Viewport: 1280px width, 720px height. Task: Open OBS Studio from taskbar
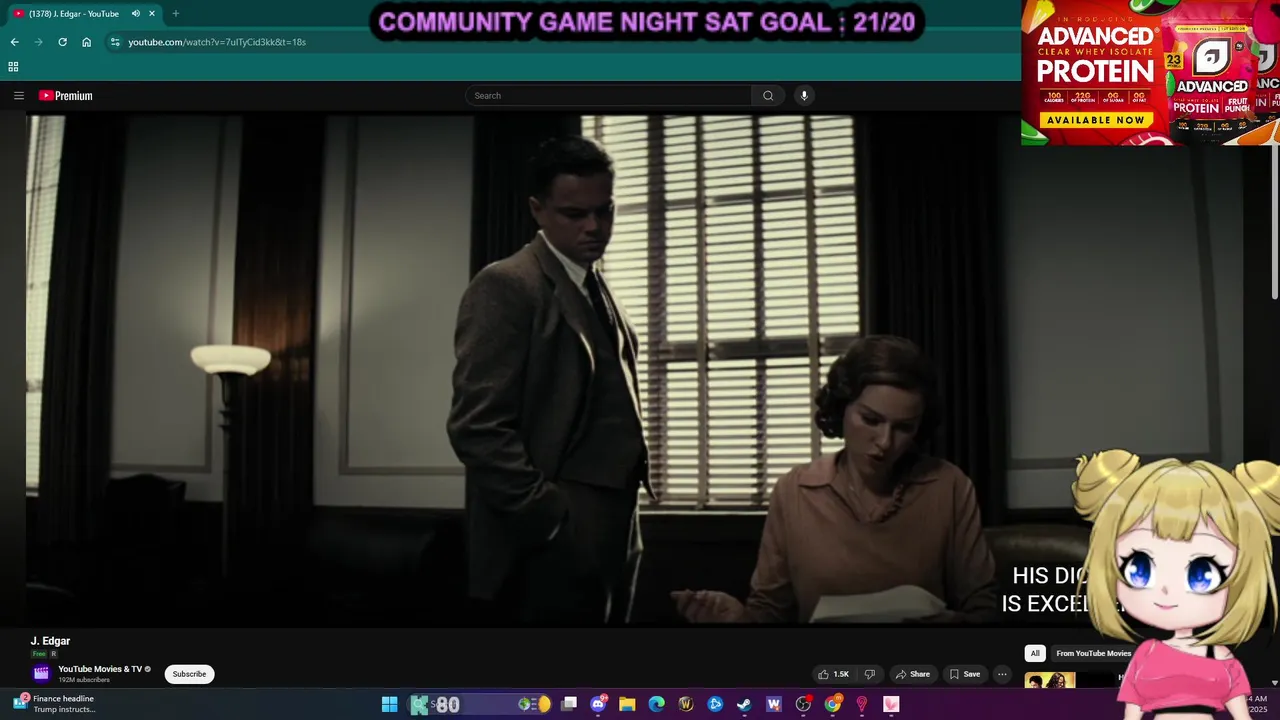point(803,704)
